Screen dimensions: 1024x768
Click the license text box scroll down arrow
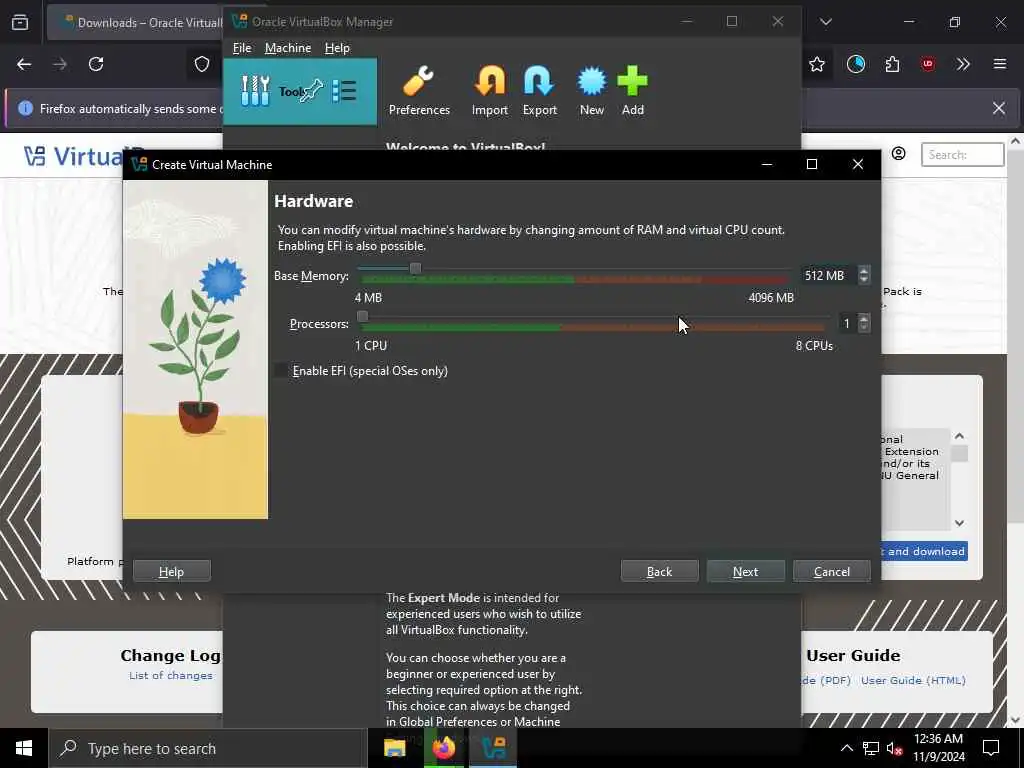coord(959,522)
